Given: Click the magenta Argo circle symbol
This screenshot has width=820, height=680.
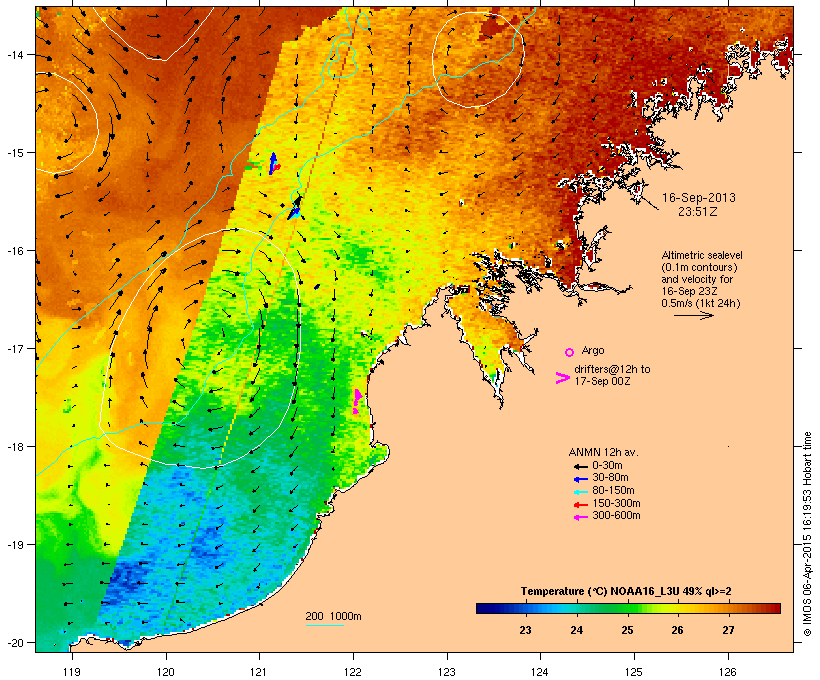Looking at the screenshot, I should [x=570, y=352].
